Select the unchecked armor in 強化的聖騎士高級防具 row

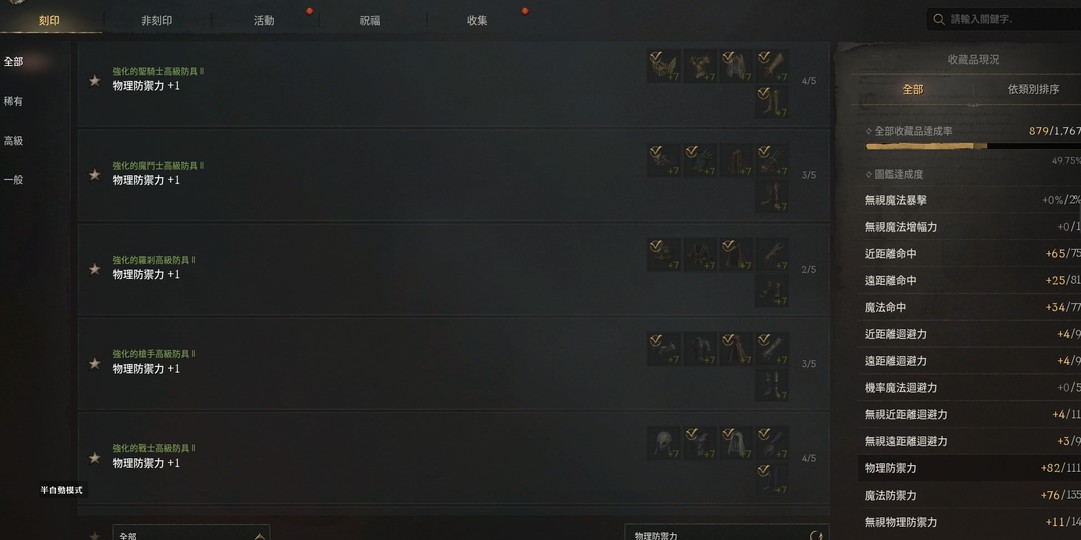pos(700,66)
